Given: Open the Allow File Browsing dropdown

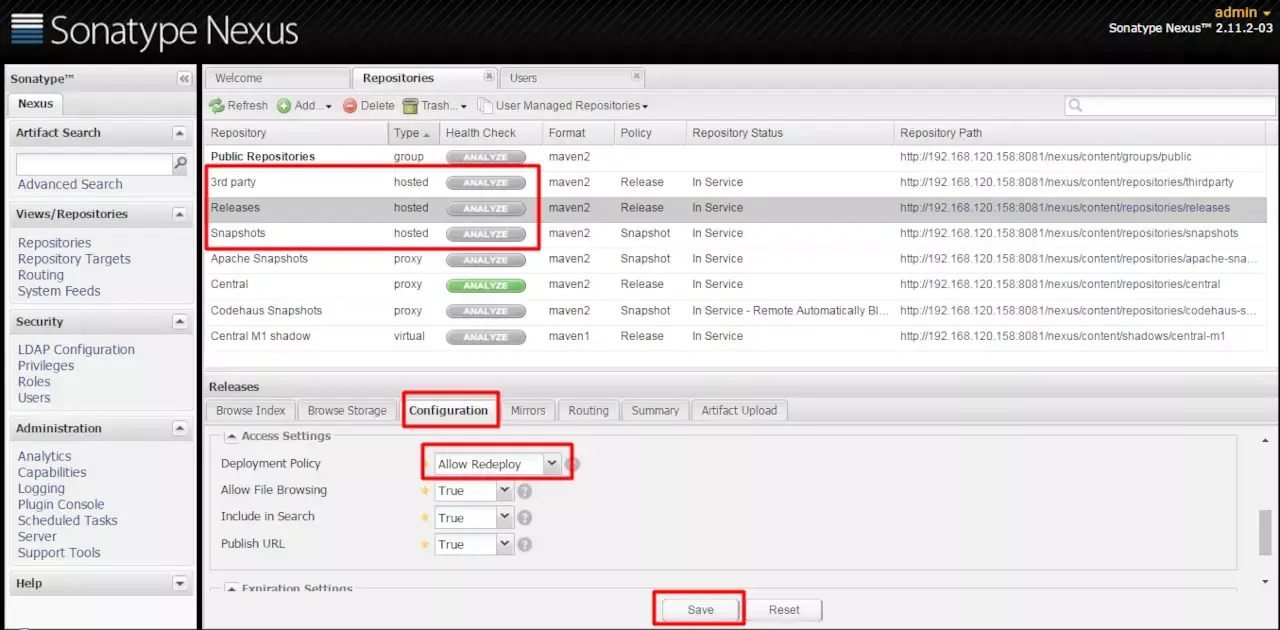Looking at the screenshot, I should (505, 491).
